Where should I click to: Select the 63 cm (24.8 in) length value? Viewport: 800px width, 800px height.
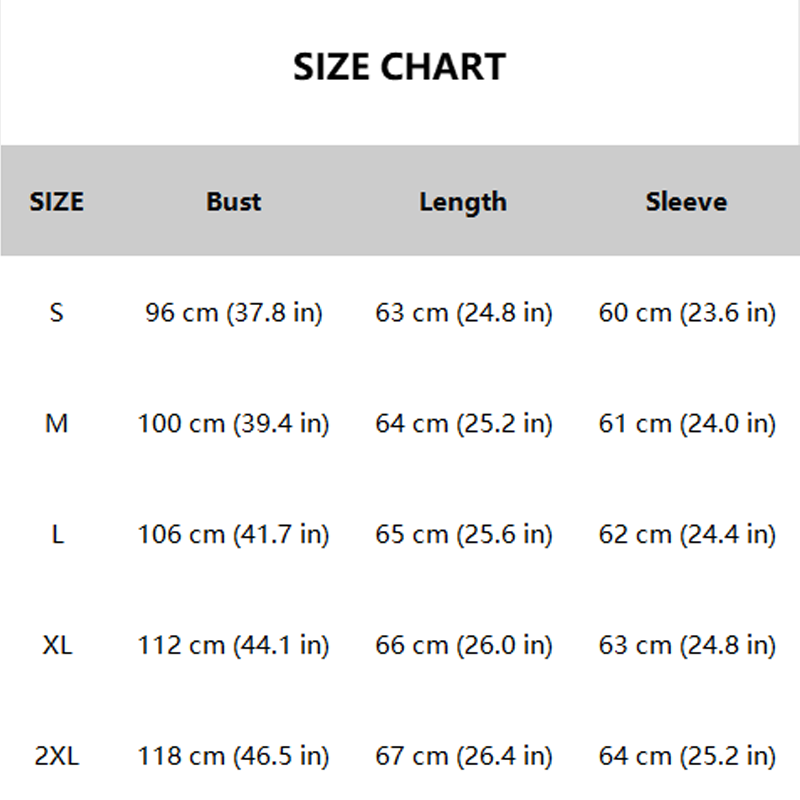[464, 313]
